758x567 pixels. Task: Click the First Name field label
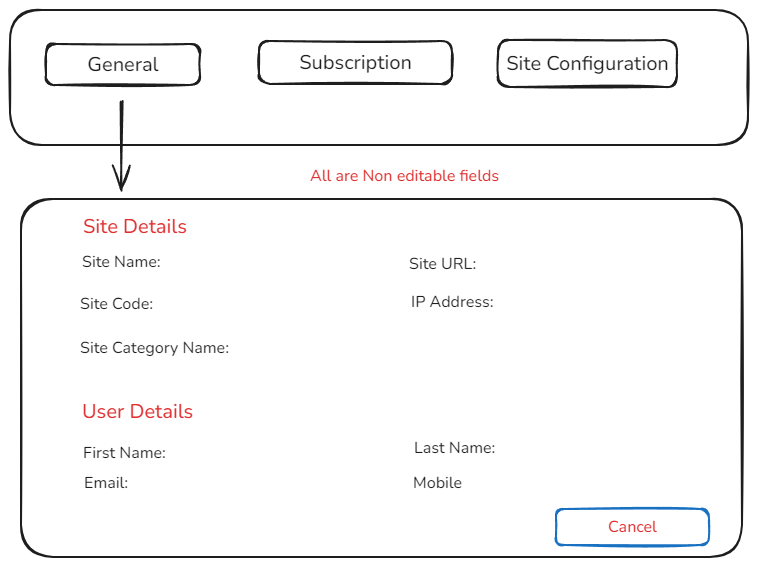coord(124,453)
